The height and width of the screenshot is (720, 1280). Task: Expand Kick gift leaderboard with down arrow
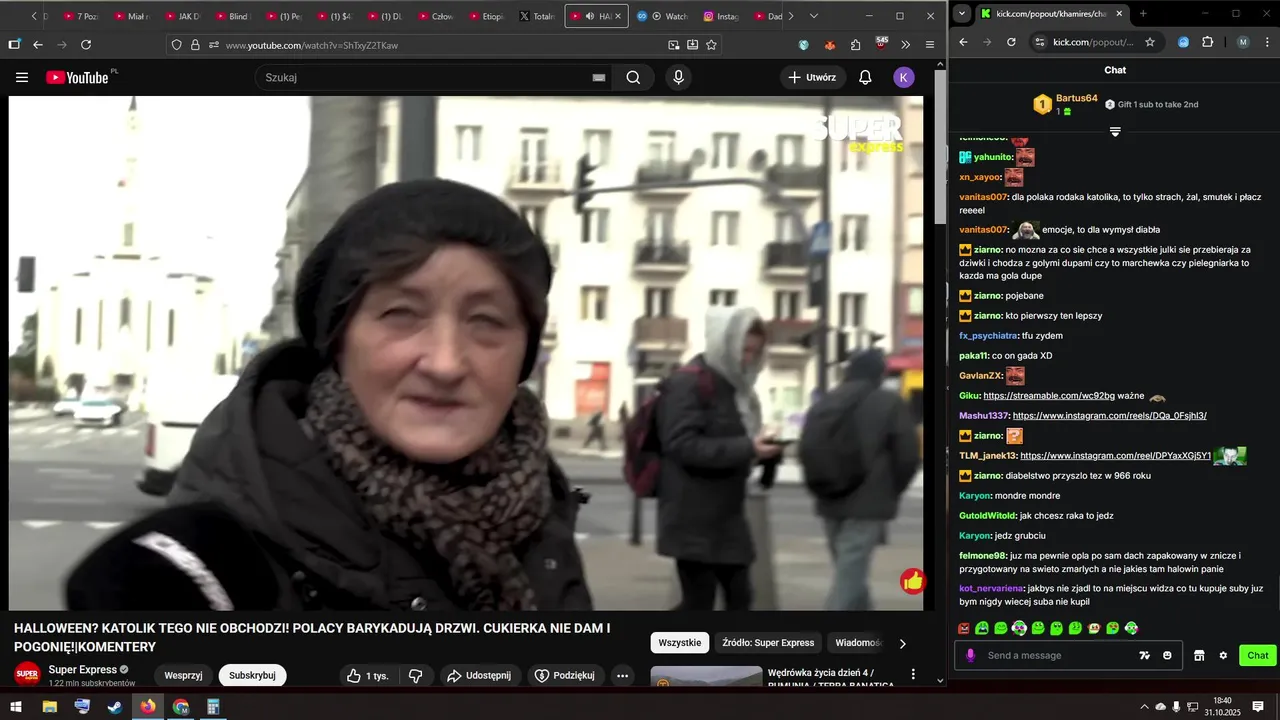[1115, 132]
